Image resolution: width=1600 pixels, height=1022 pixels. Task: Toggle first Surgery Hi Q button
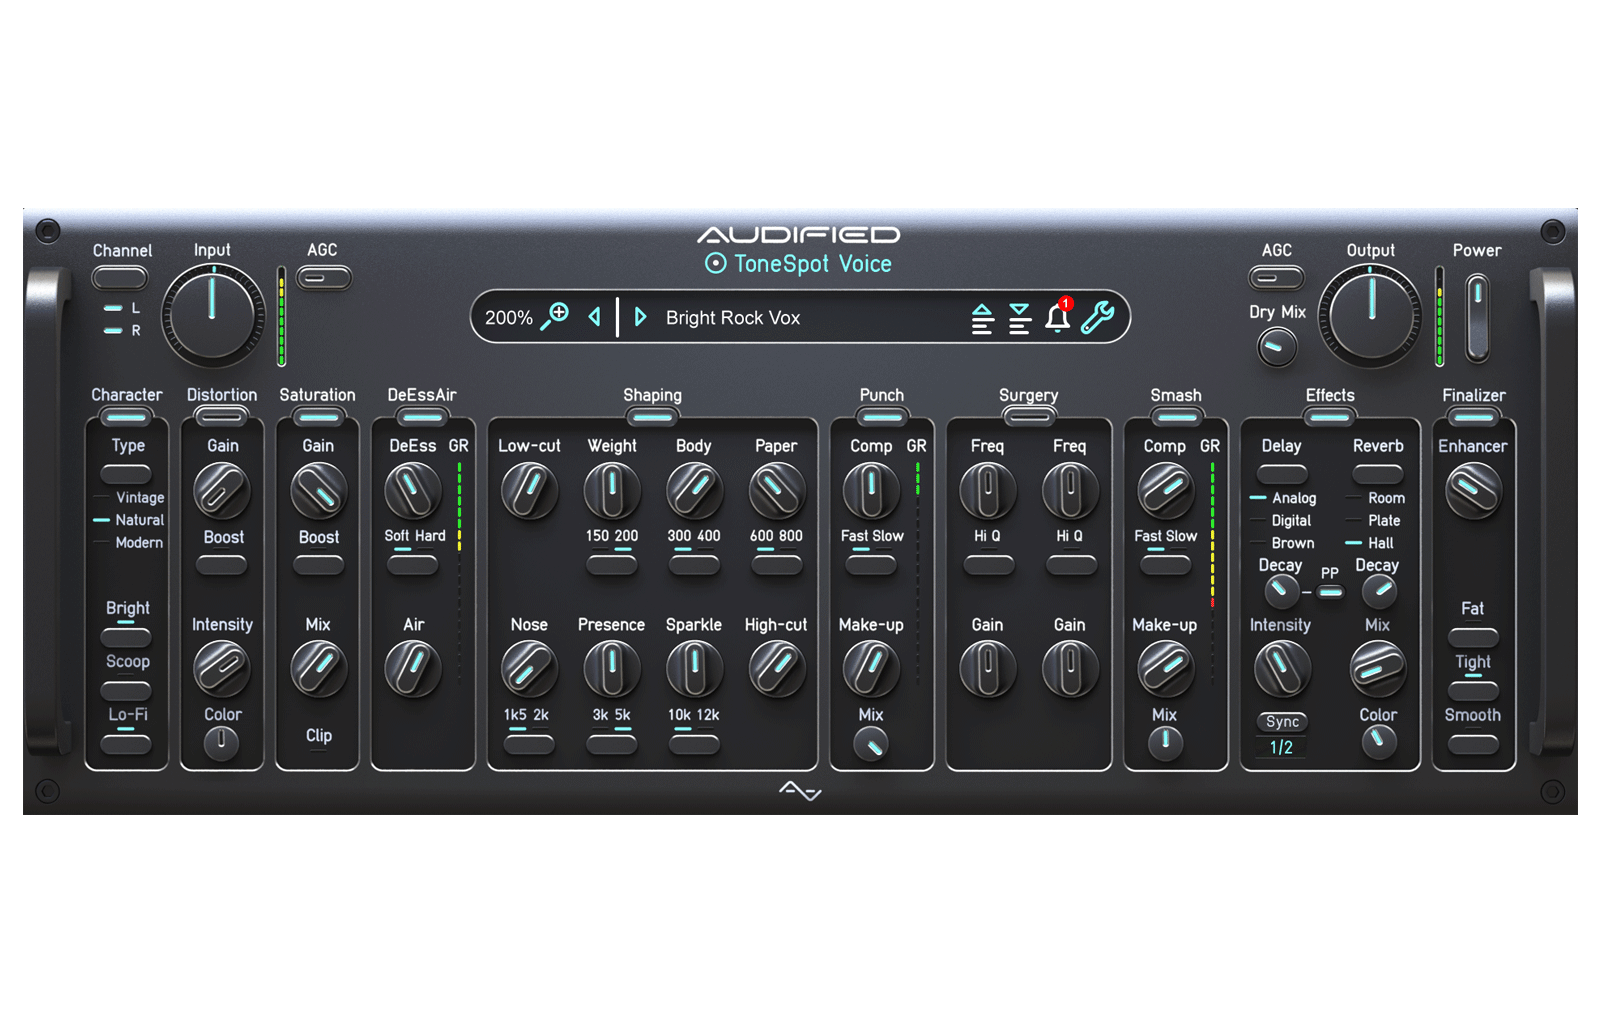[988, 564]
